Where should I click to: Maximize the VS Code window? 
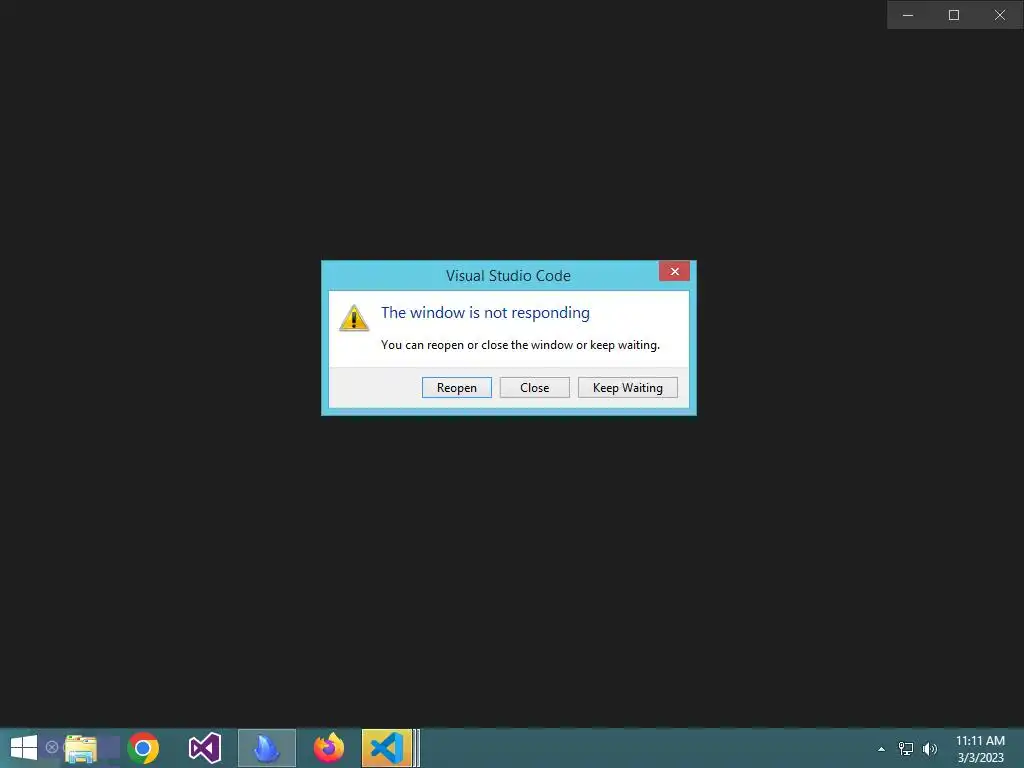953,14
